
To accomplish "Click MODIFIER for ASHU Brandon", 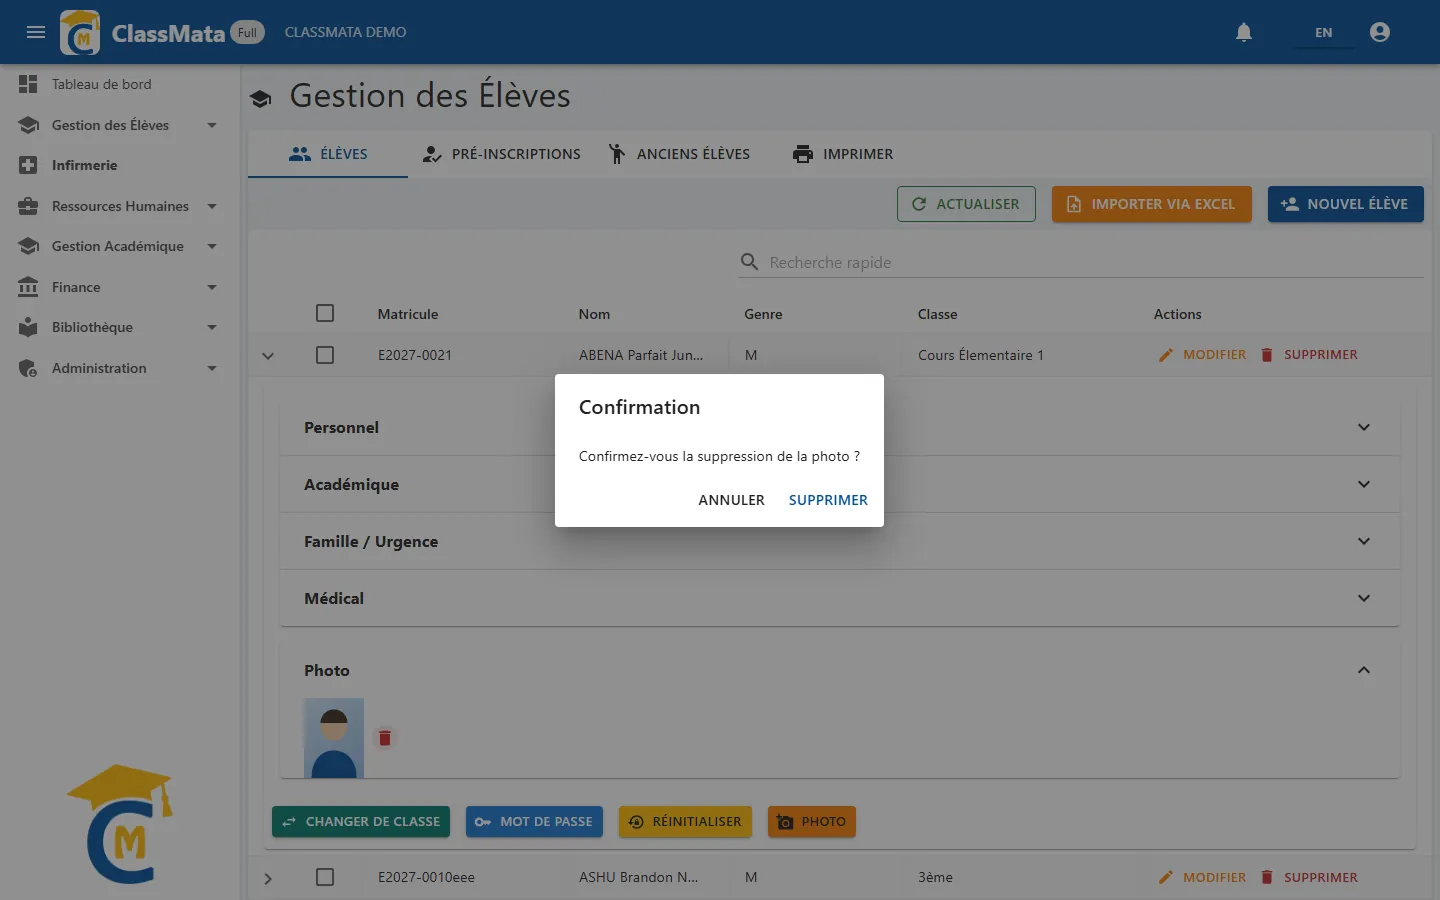I will click(x=1202, y=877).
